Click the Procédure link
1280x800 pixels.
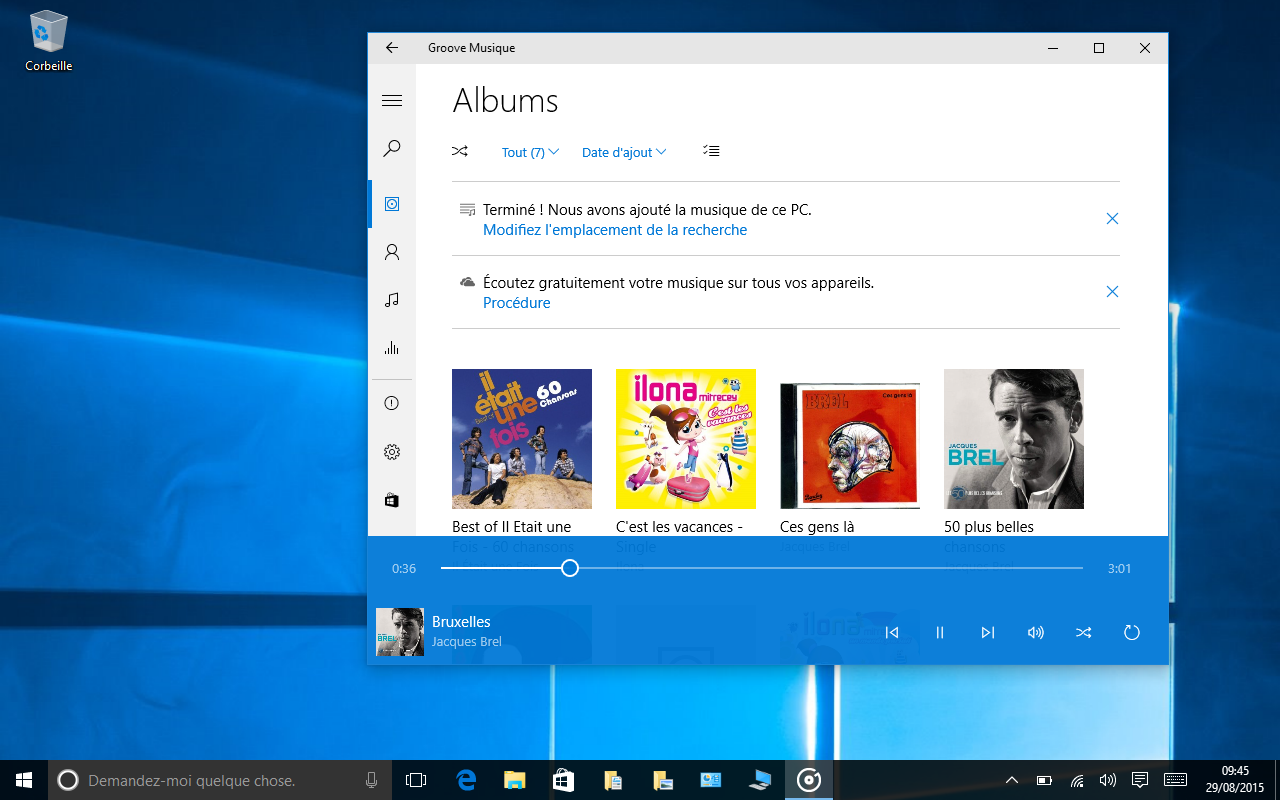pos(516,303)
